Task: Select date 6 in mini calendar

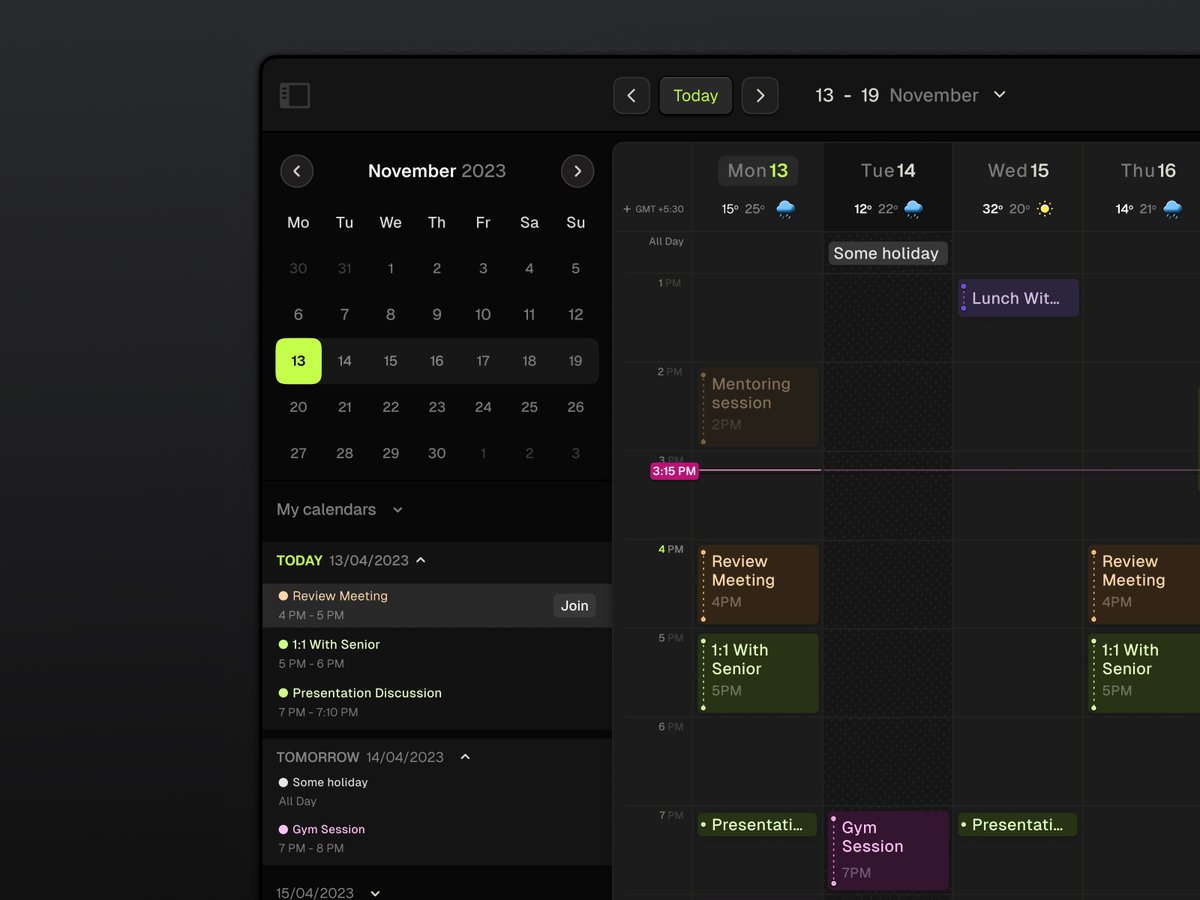Action: click(x=298, y=315)
